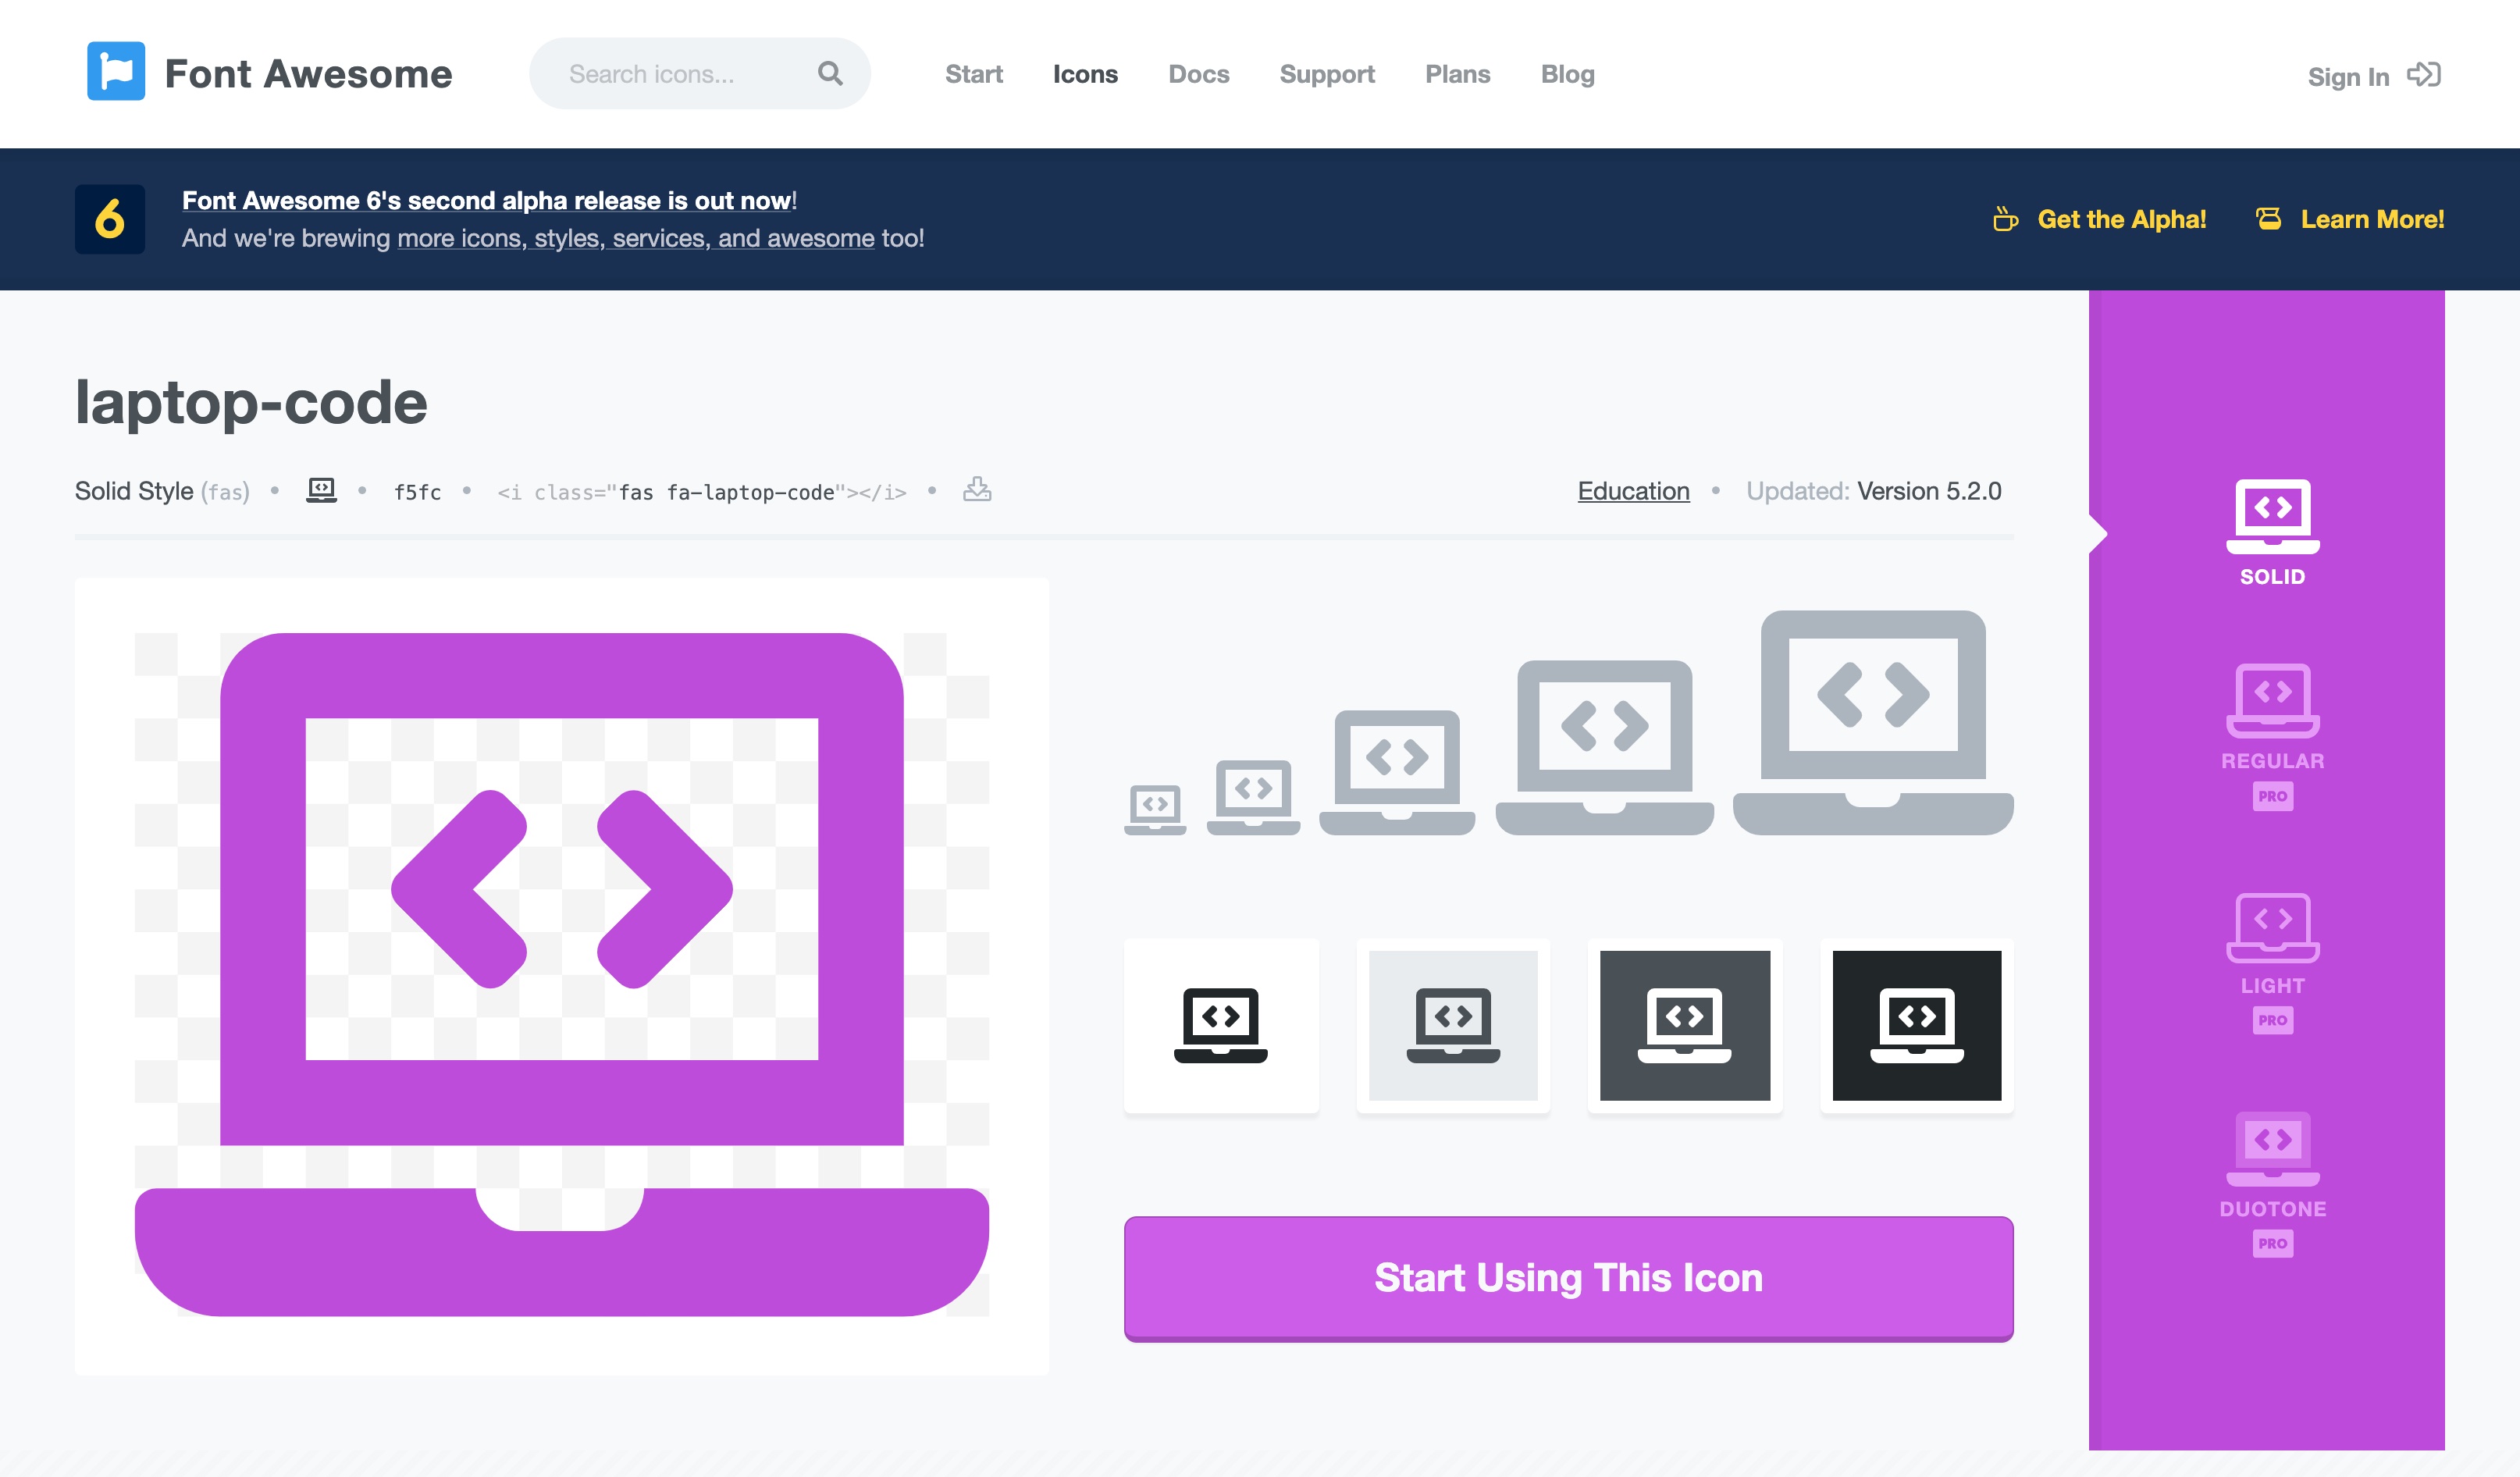Open the Start nav item

pyautogui.click(x=973, y=74)
